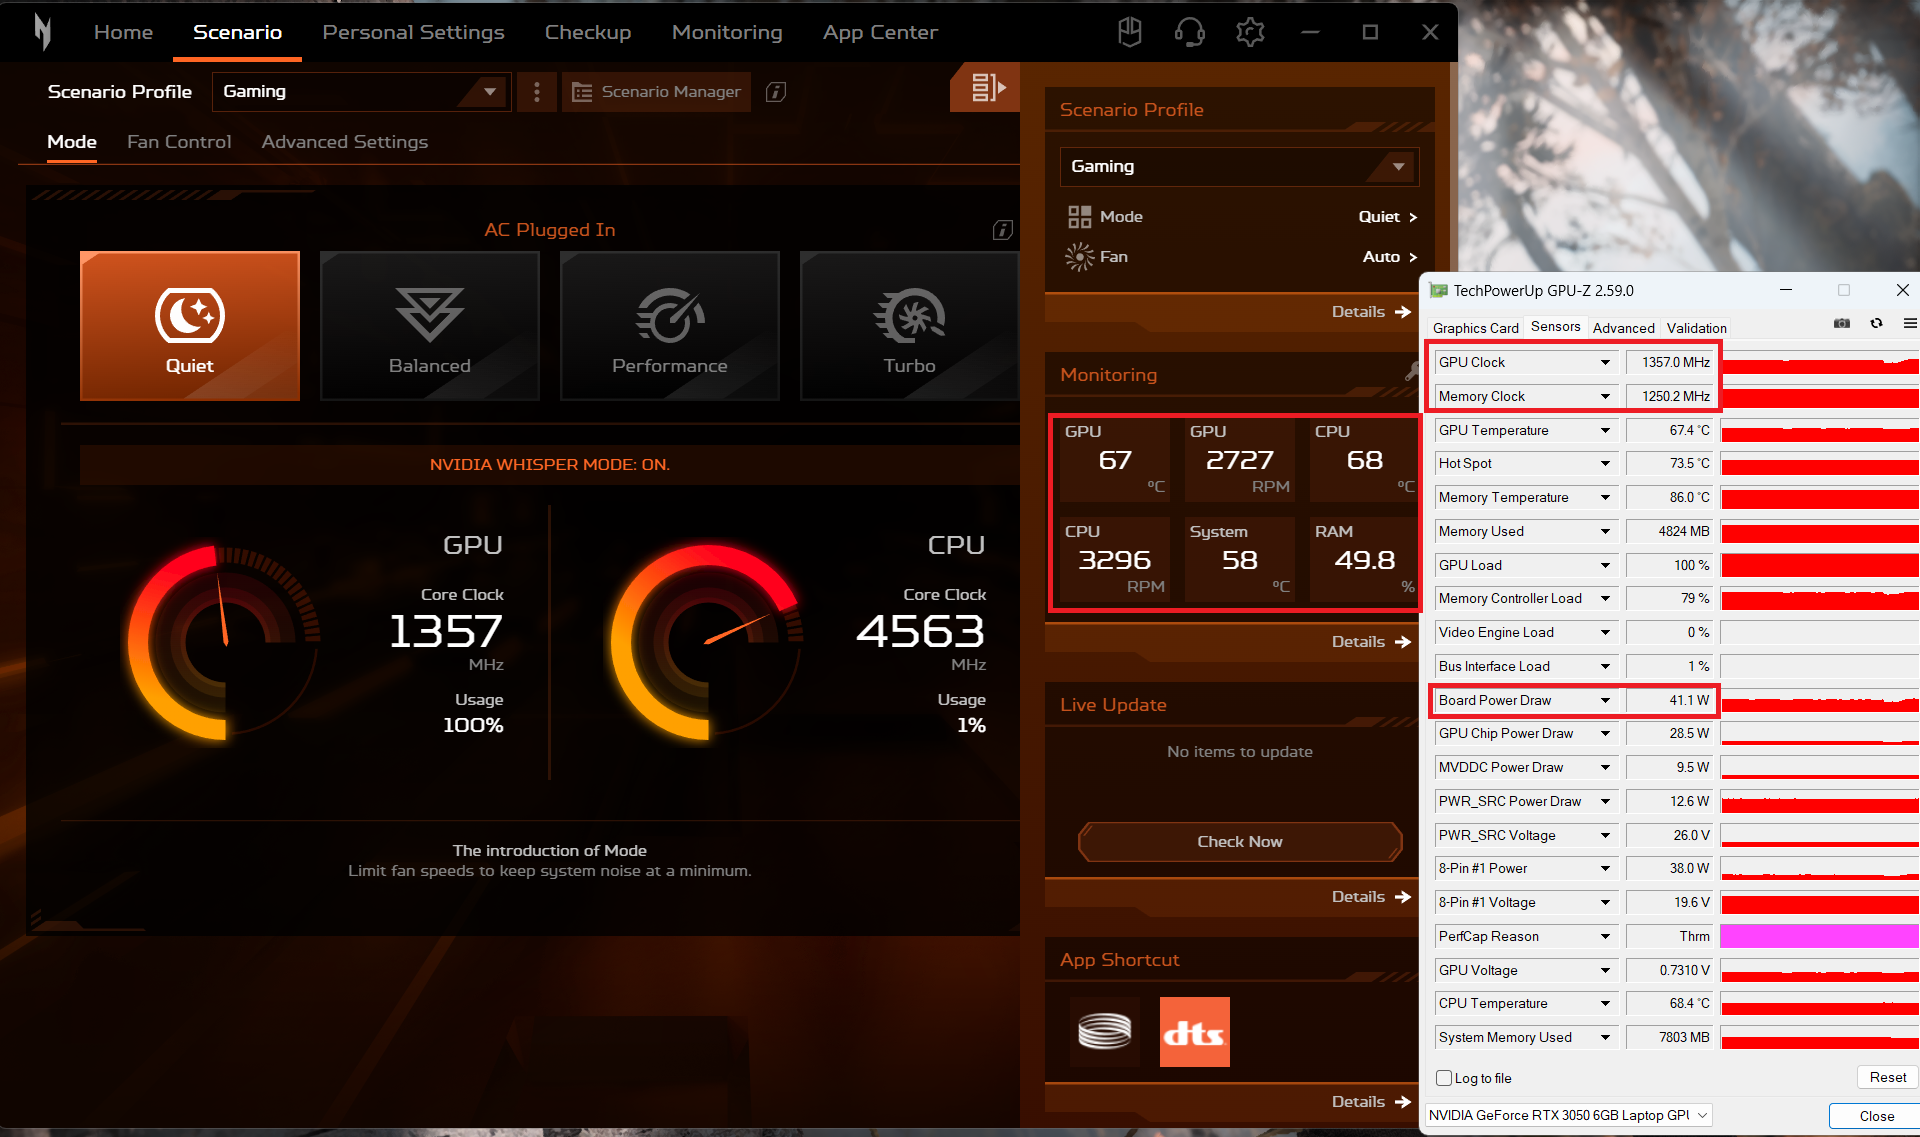
Task: Click the GPU Load red graph bar
Action: tap(1819, 566)
